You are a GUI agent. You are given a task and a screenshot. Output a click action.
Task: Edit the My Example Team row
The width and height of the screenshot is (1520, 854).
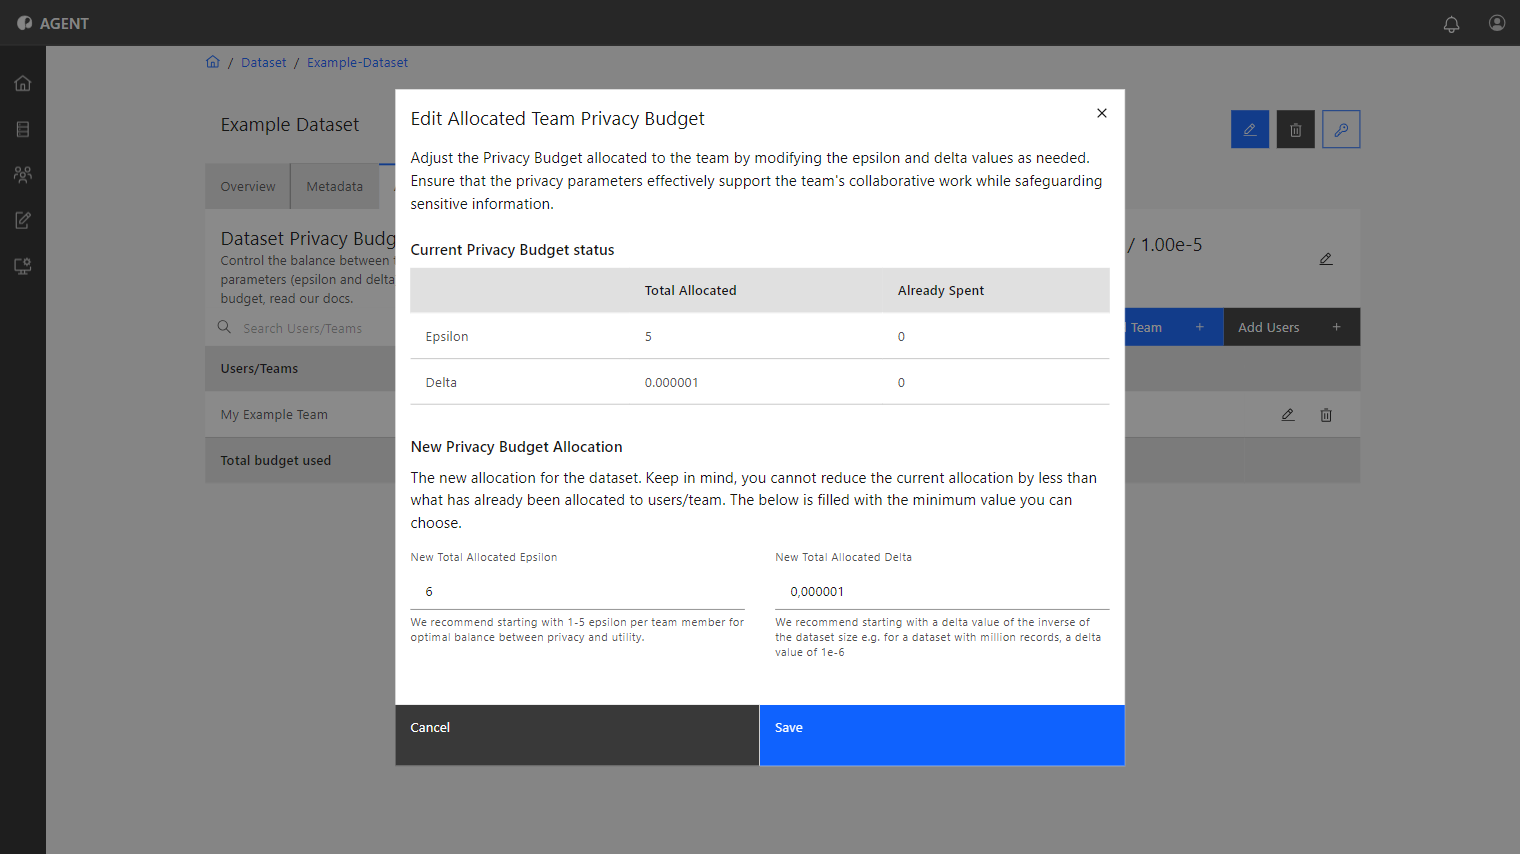tap(1288, 415)
